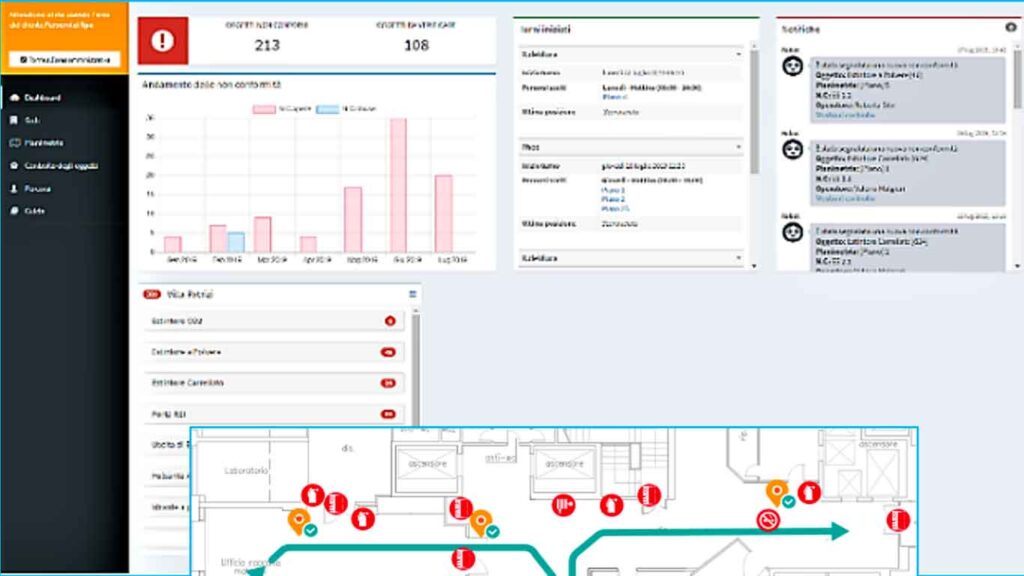Collapse the second shift section arrow
The height and width of the screenshot is (576, 1024).
[x=738, y=147]
